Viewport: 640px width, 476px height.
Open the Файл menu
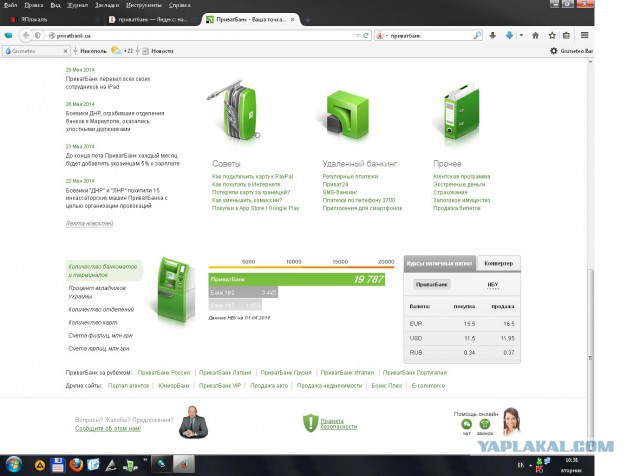point(10,5)
